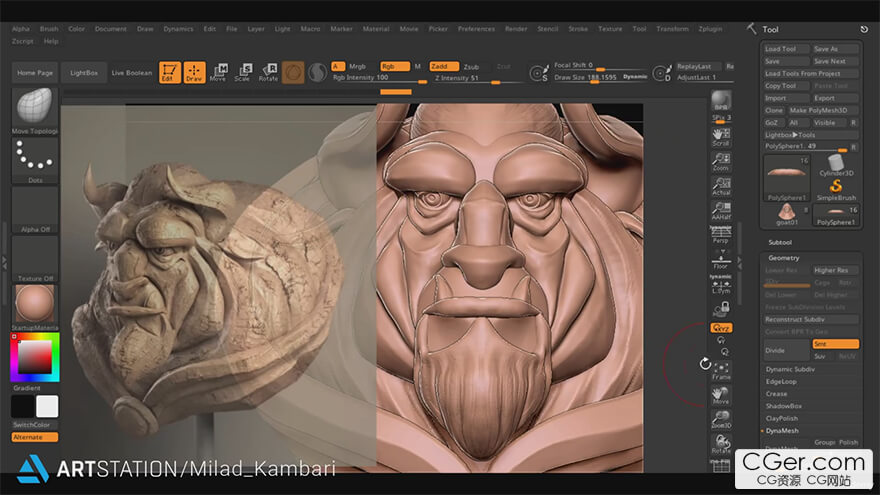
Task: Select the white main color swatch
Action: click(x=47, y=406)
